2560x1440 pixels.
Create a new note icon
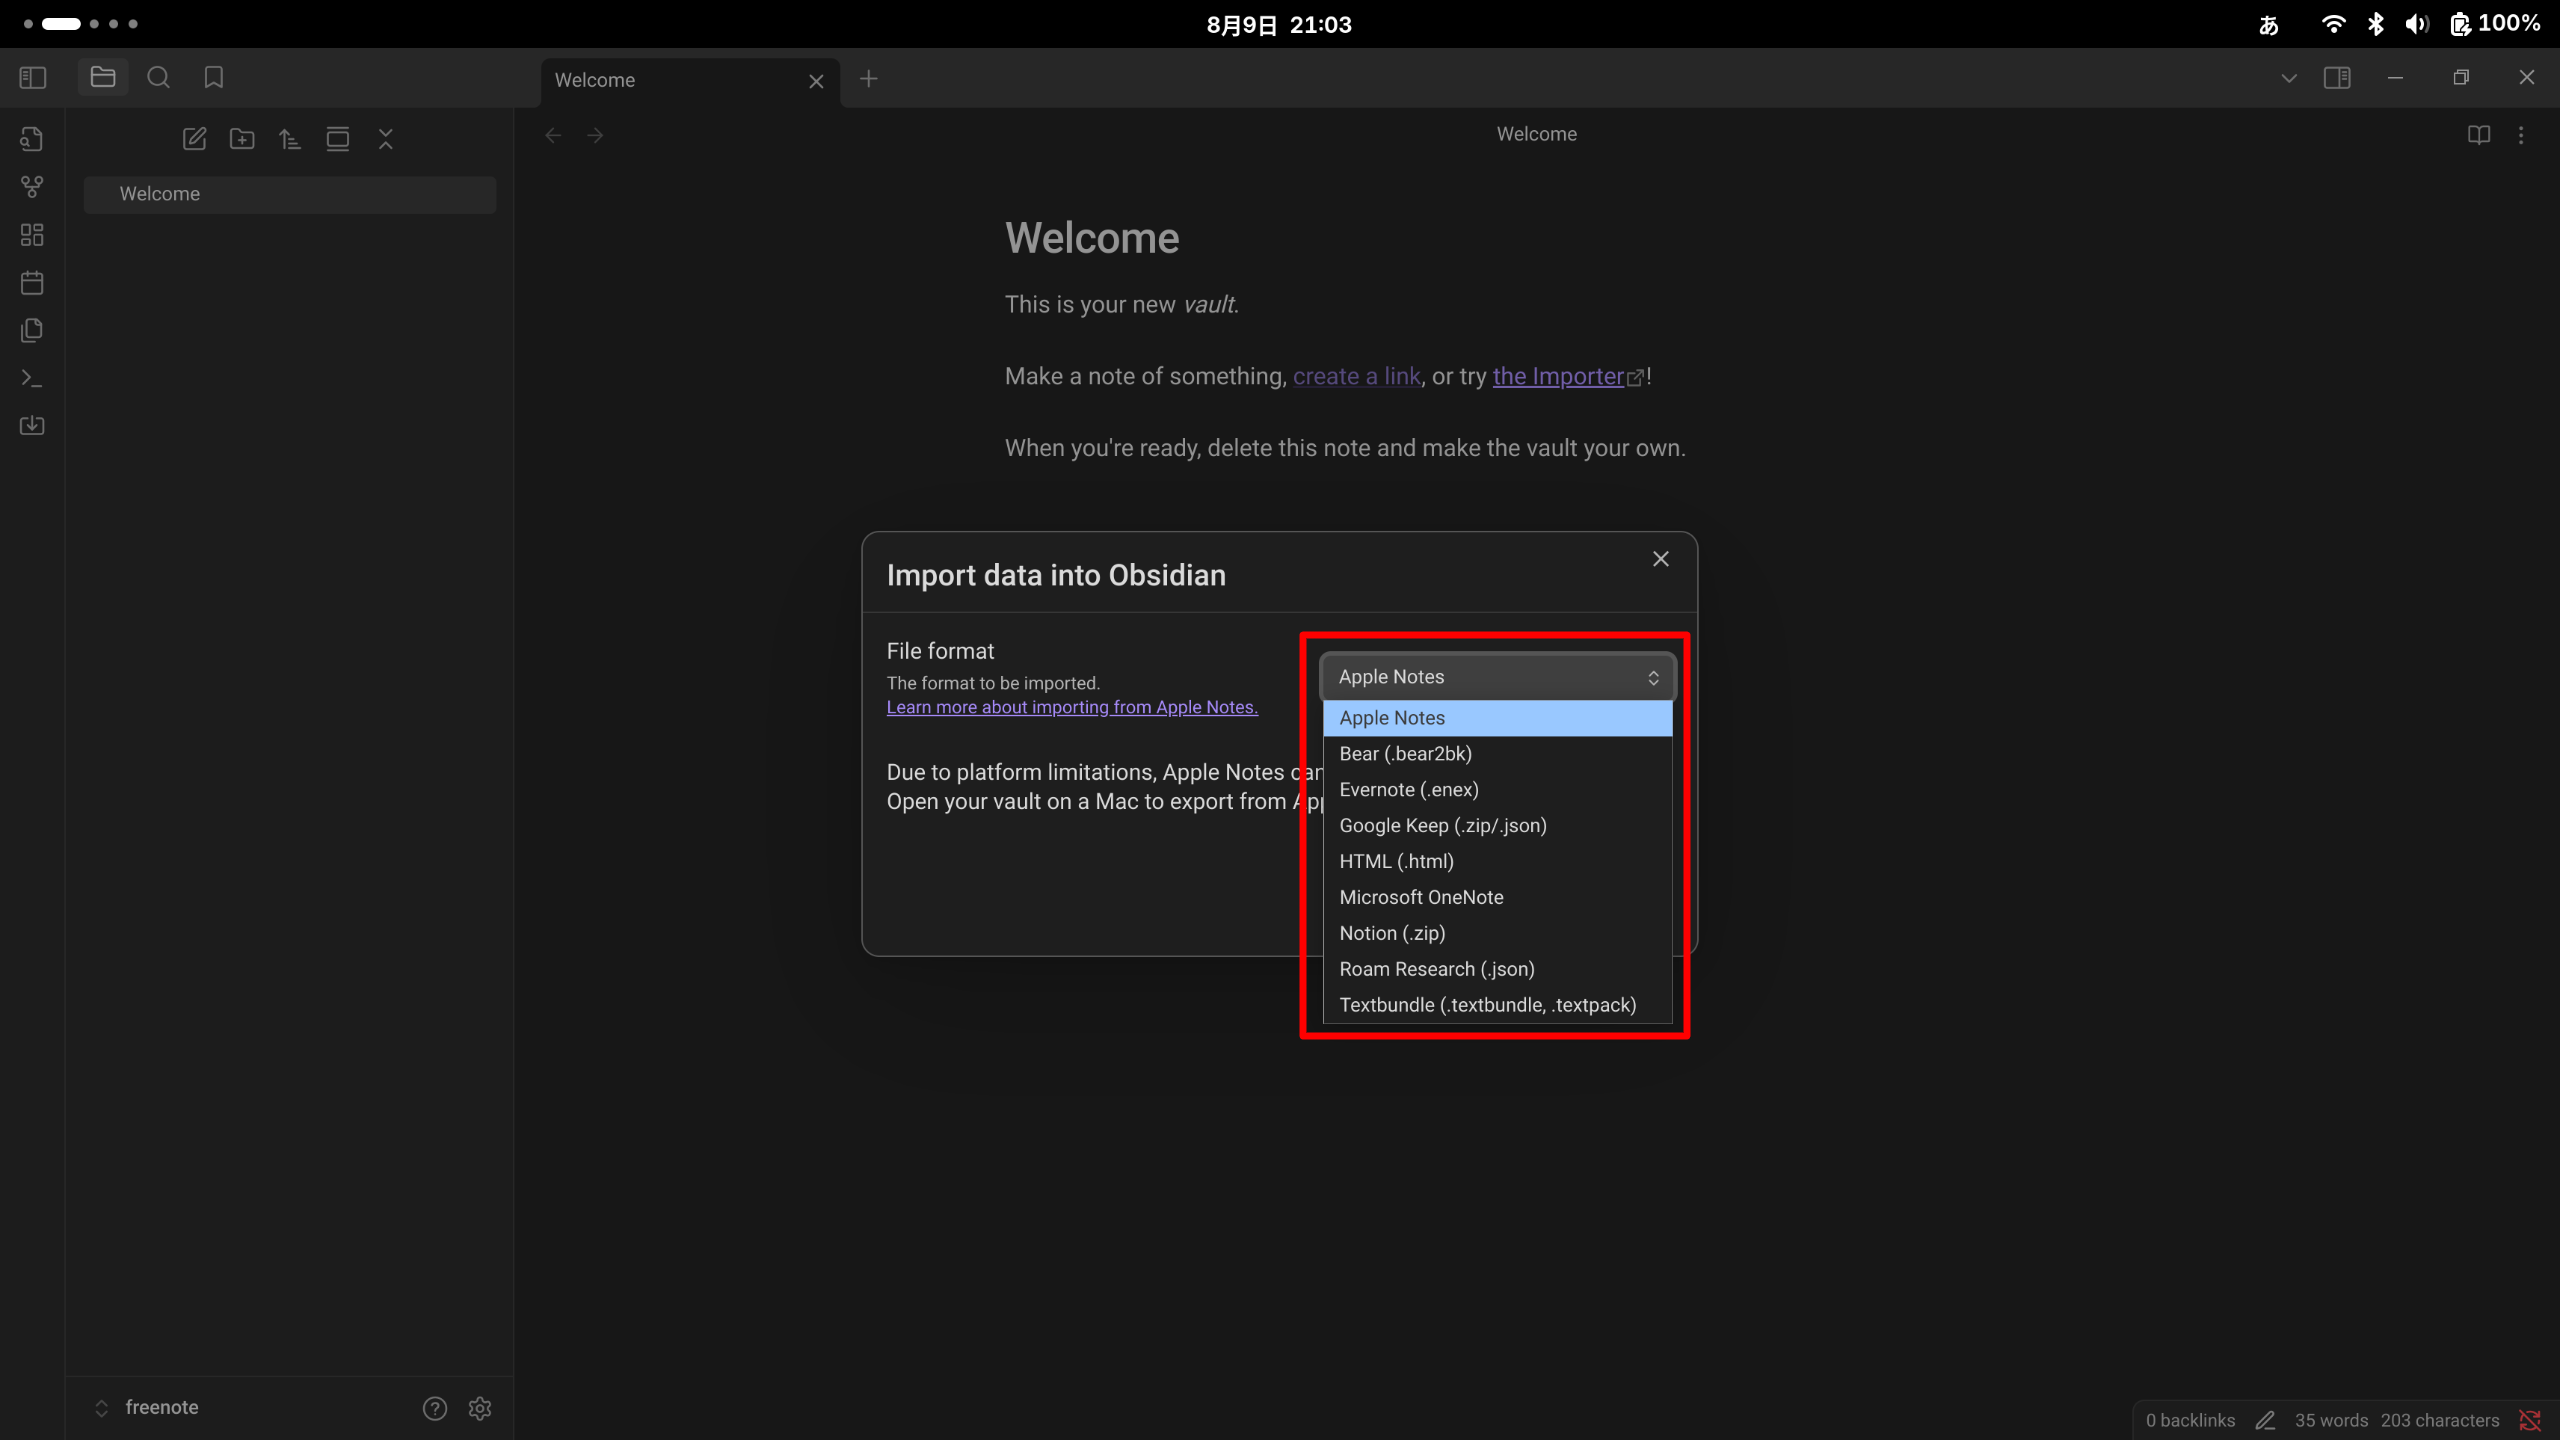pos(194,139)
